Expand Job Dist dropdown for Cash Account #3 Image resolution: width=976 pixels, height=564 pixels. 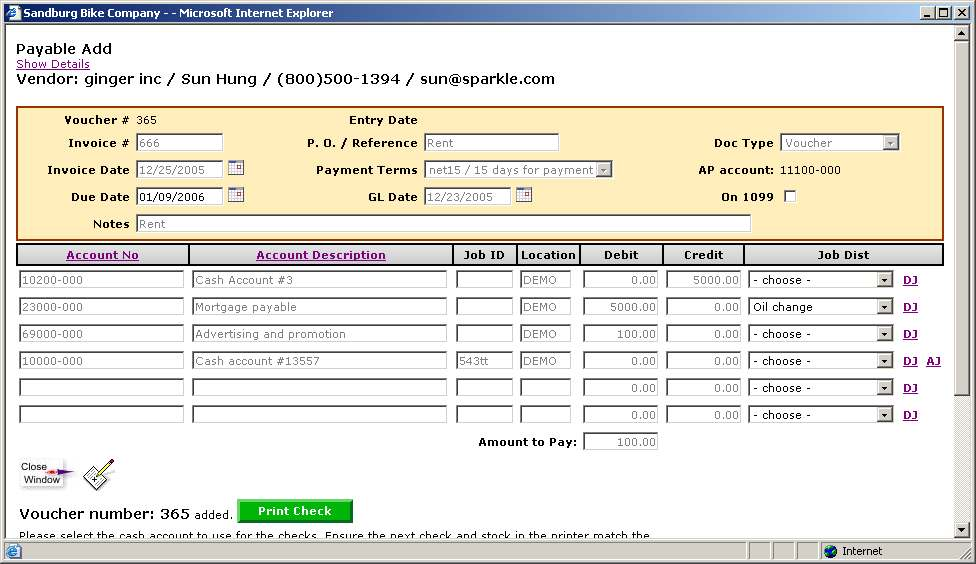pyautogui.click(x=884, y=280)
